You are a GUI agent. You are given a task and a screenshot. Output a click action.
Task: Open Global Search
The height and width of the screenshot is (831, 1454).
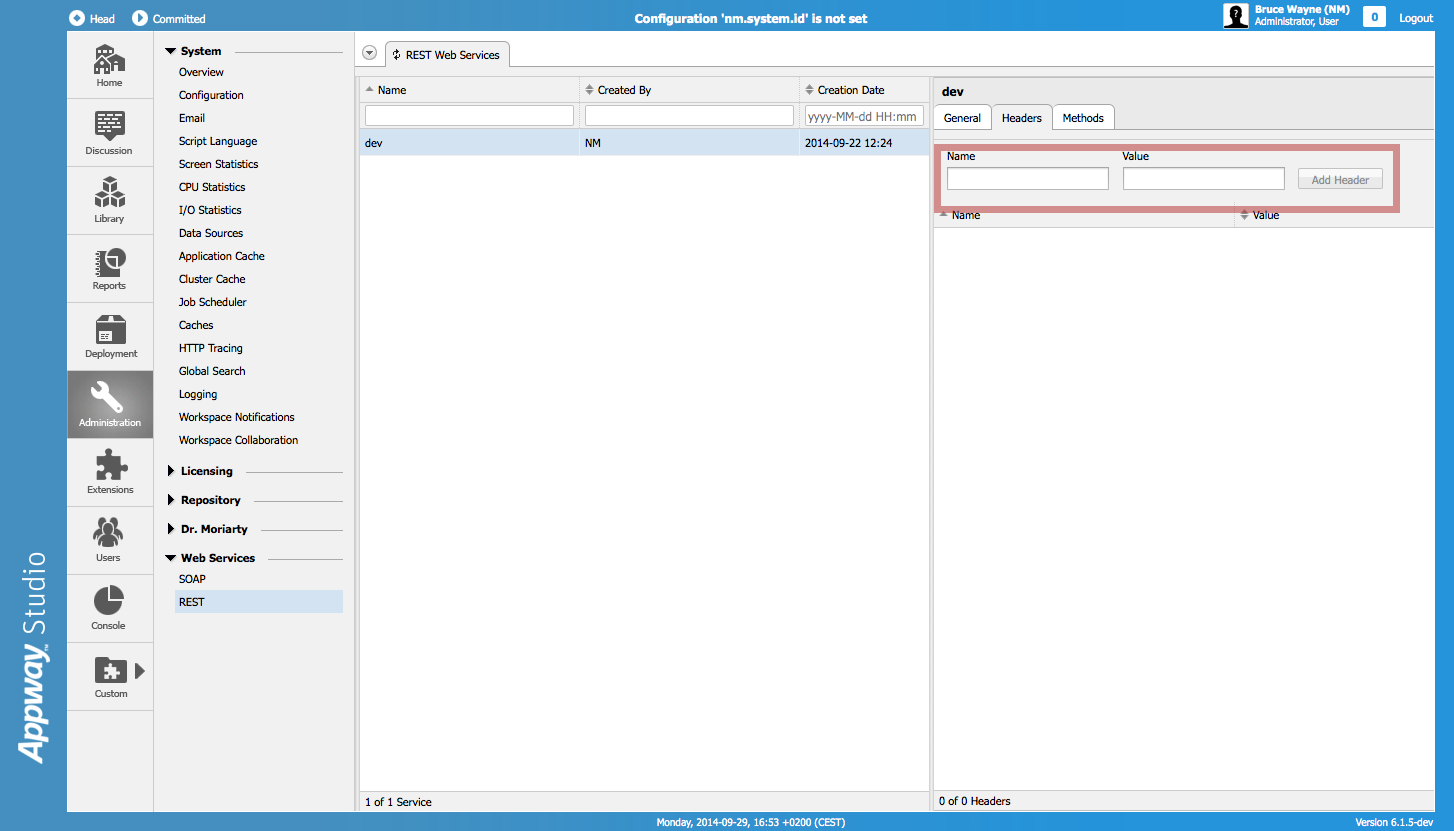tap(212, 371)
